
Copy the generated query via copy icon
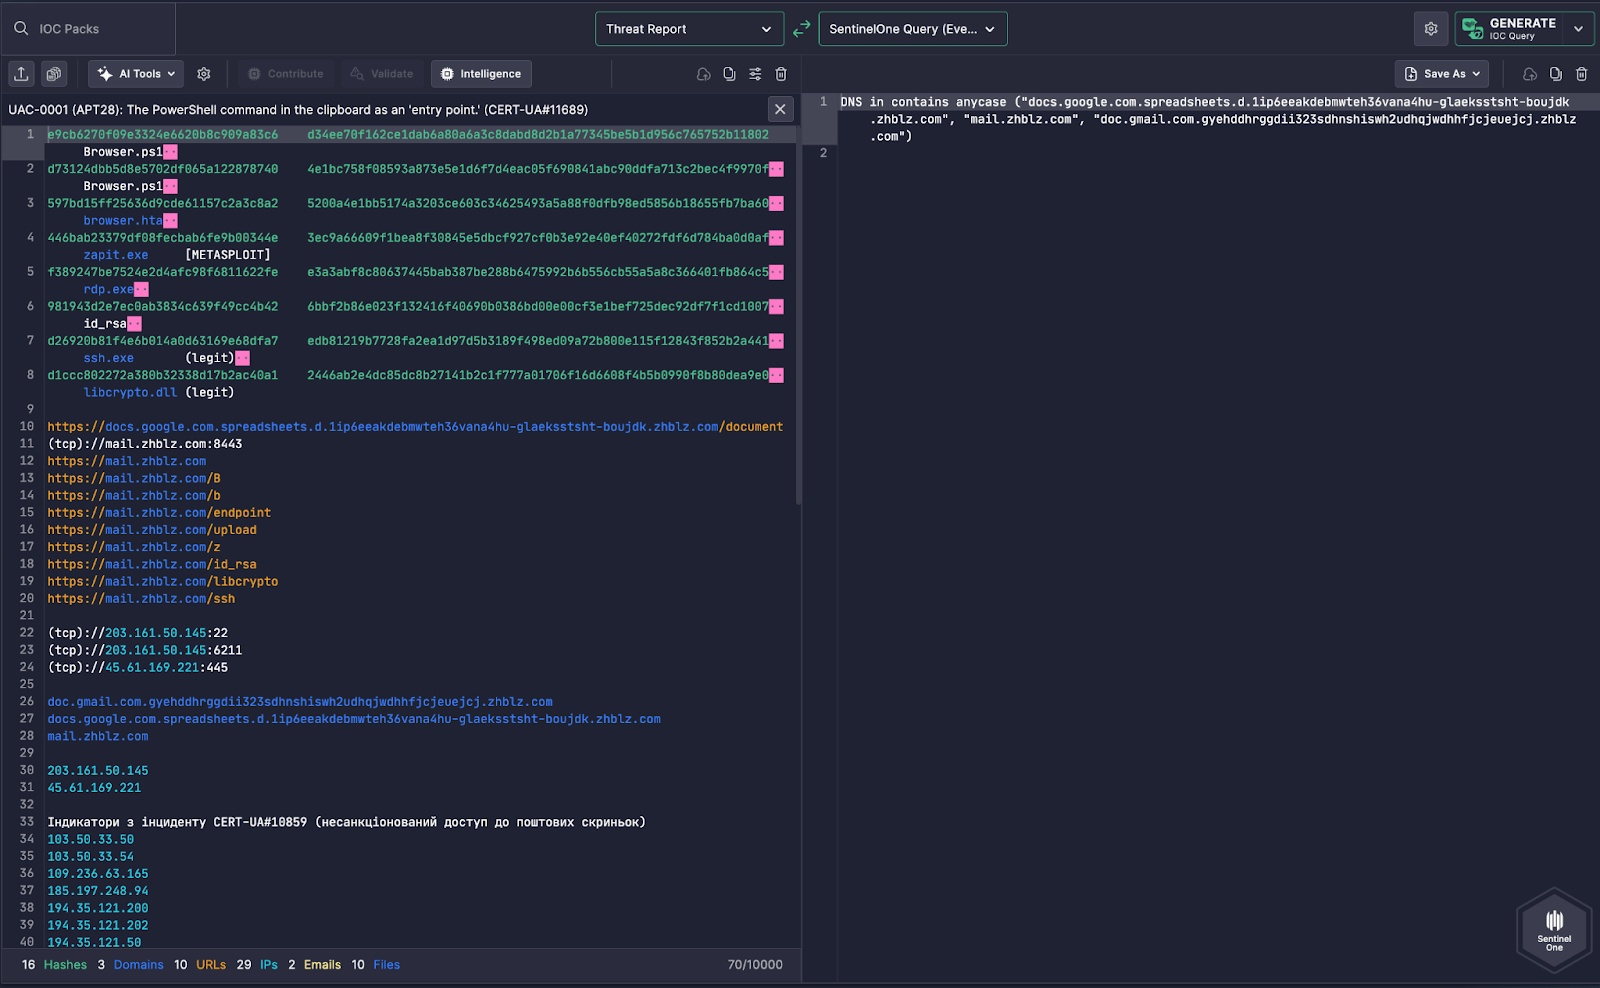pyautogui.click(x=1556, y=74)
